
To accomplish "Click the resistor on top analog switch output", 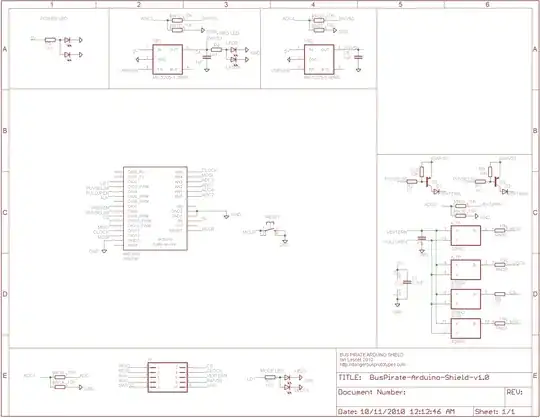I will (x=500, y=230).
